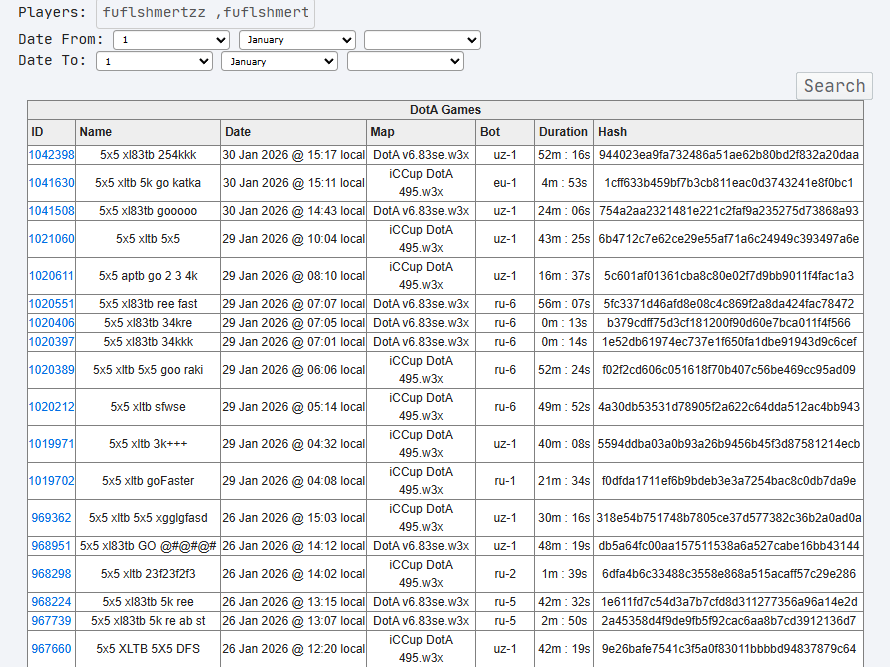Screen dimensions: 890x667
Task: Open the Date To month dropdown
Action: pos(279,61)
